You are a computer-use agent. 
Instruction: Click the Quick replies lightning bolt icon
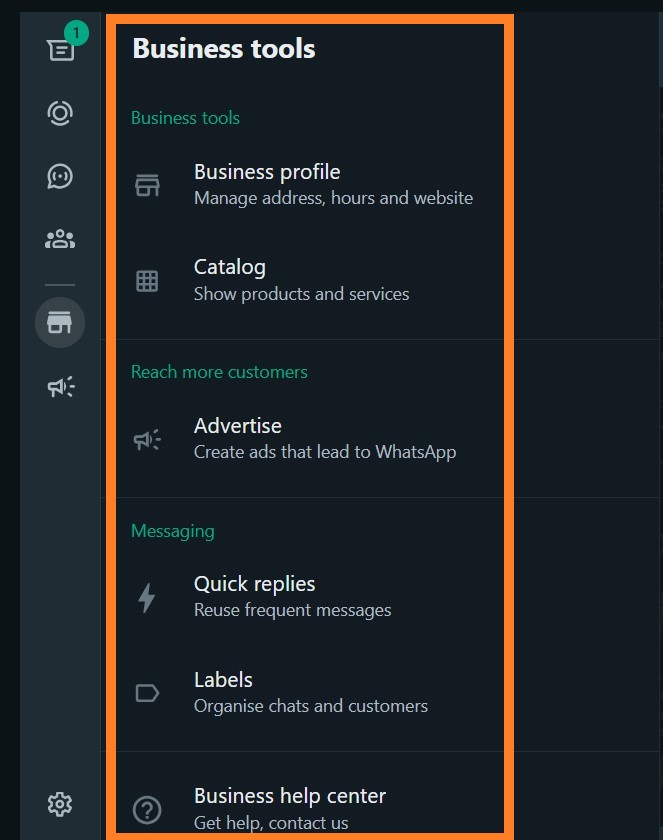tap(147, 597)
